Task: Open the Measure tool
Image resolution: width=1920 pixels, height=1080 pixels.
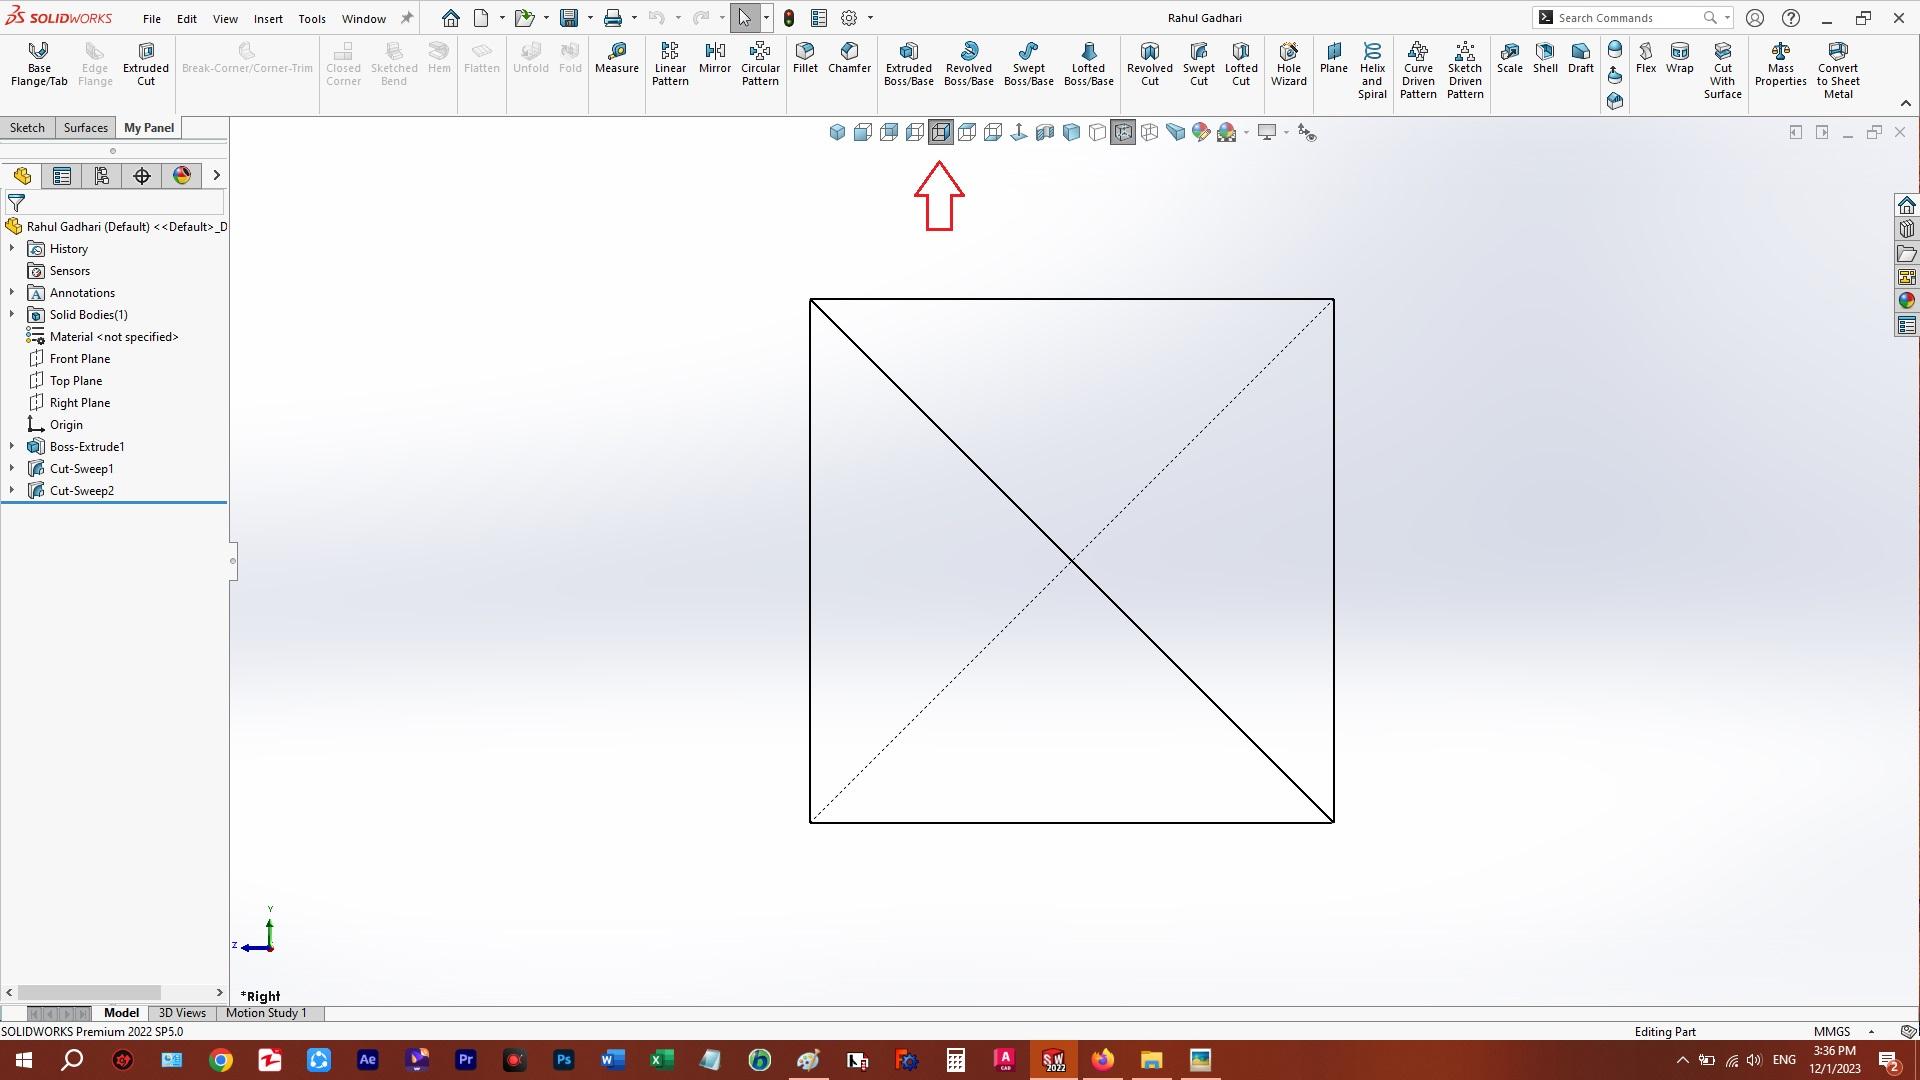Action: pyautogui.click(x=616, y=58)
